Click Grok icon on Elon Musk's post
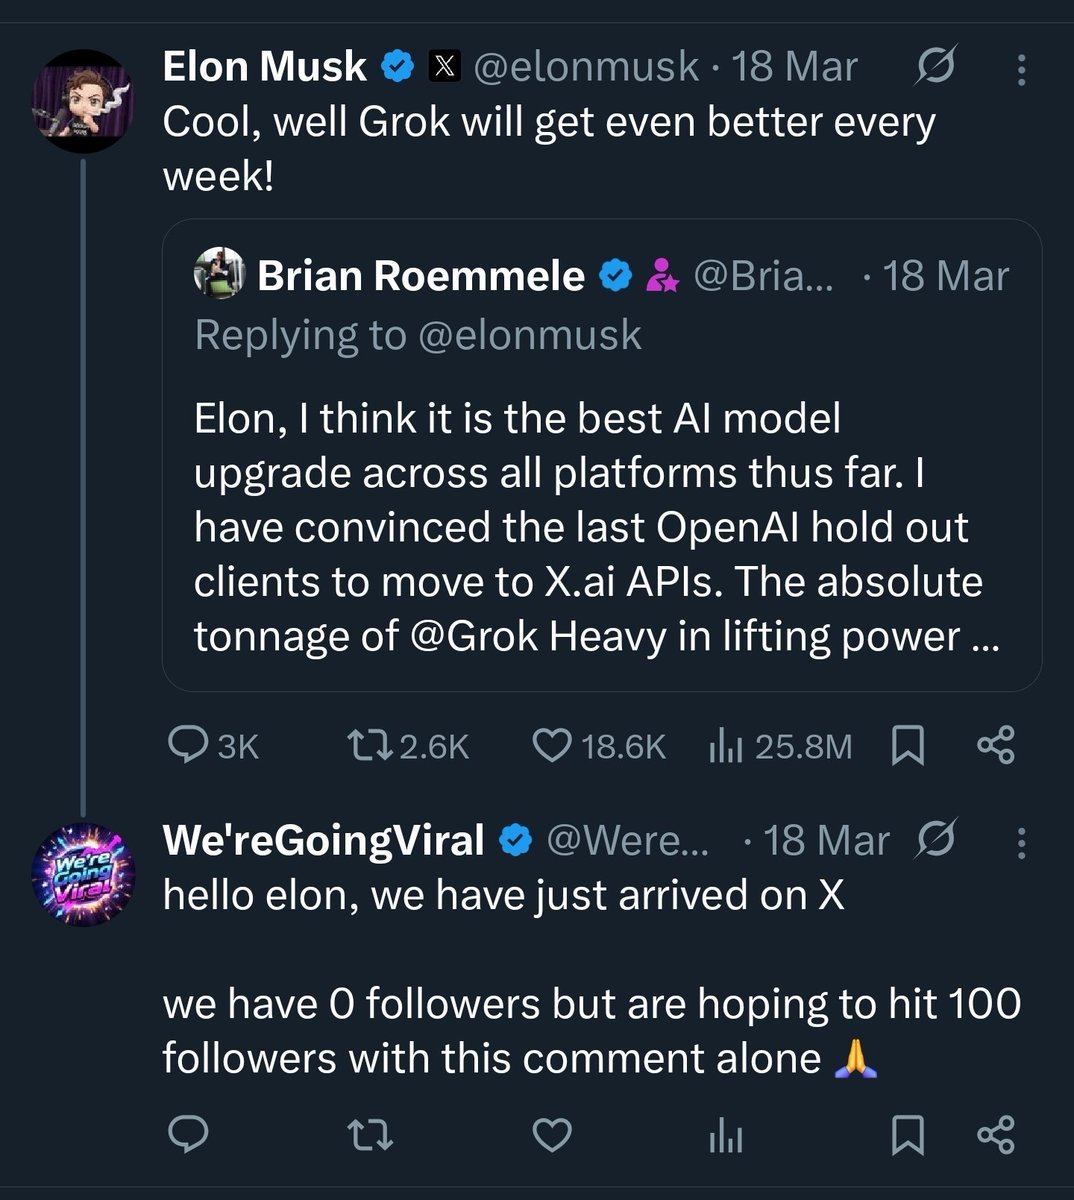 [936, 67]
